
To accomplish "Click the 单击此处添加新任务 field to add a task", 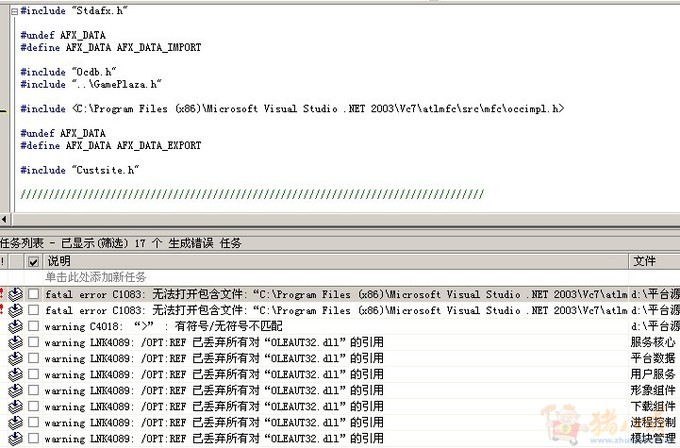I will [x=335, y=277].
